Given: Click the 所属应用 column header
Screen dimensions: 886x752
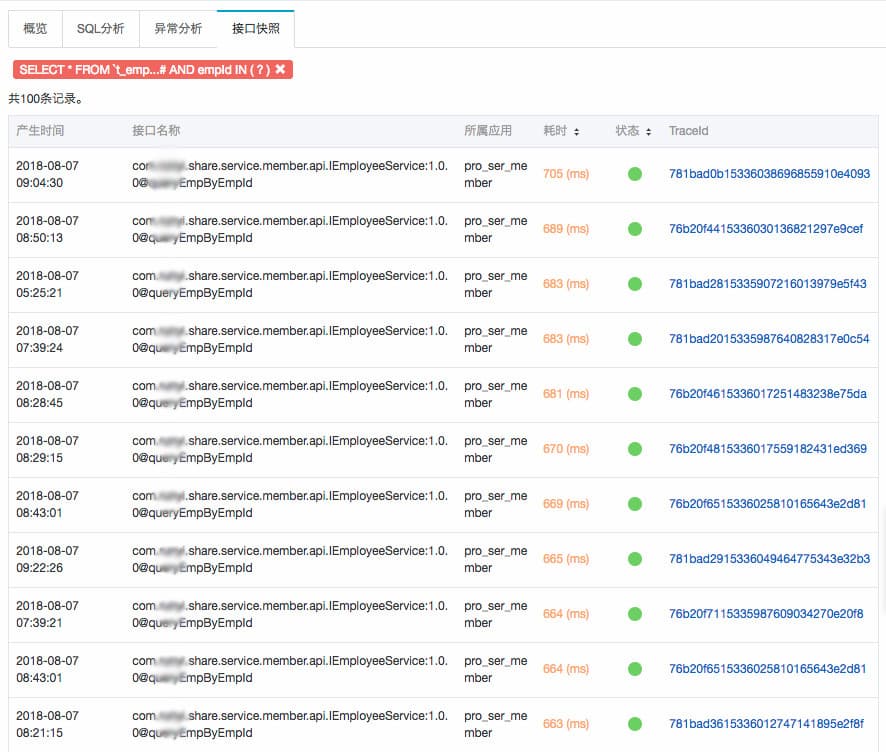Looking at the screenshot, I should (x=488, y=131).
